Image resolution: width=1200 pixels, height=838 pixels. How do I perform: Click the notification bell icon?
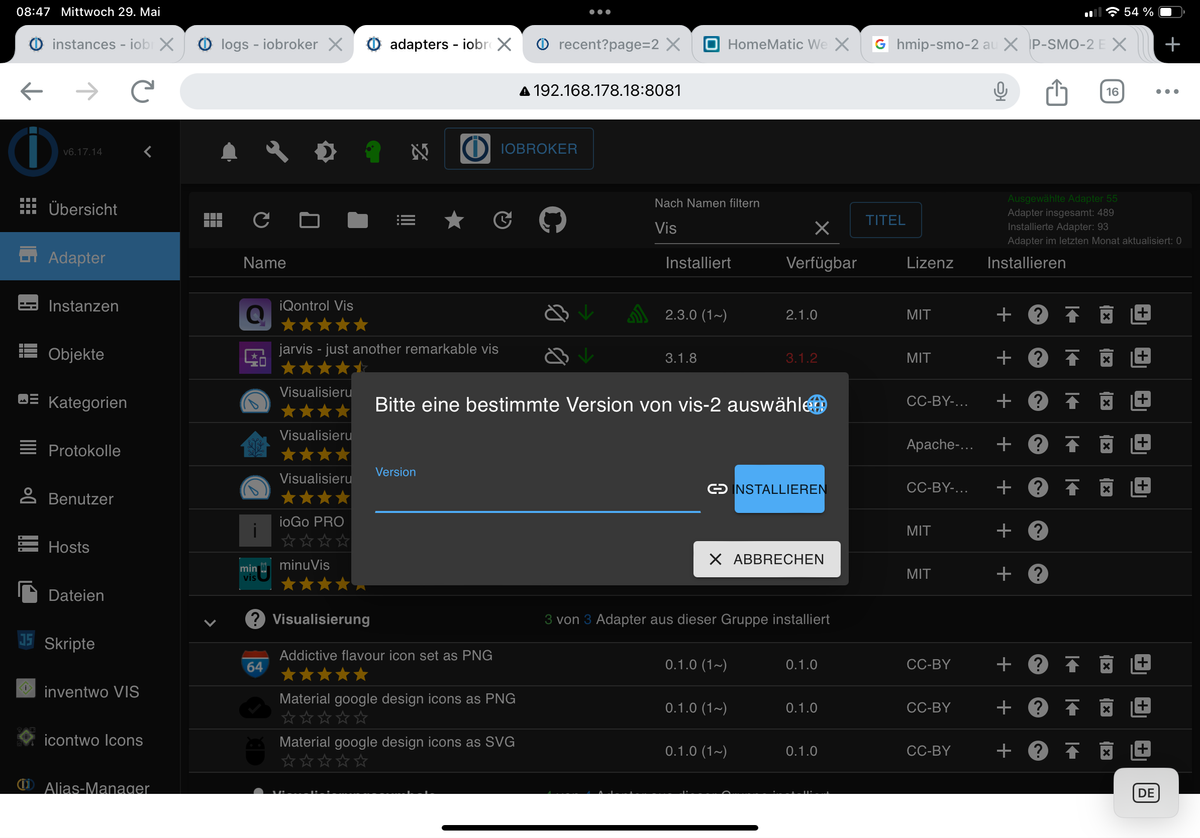pos(229,151)
